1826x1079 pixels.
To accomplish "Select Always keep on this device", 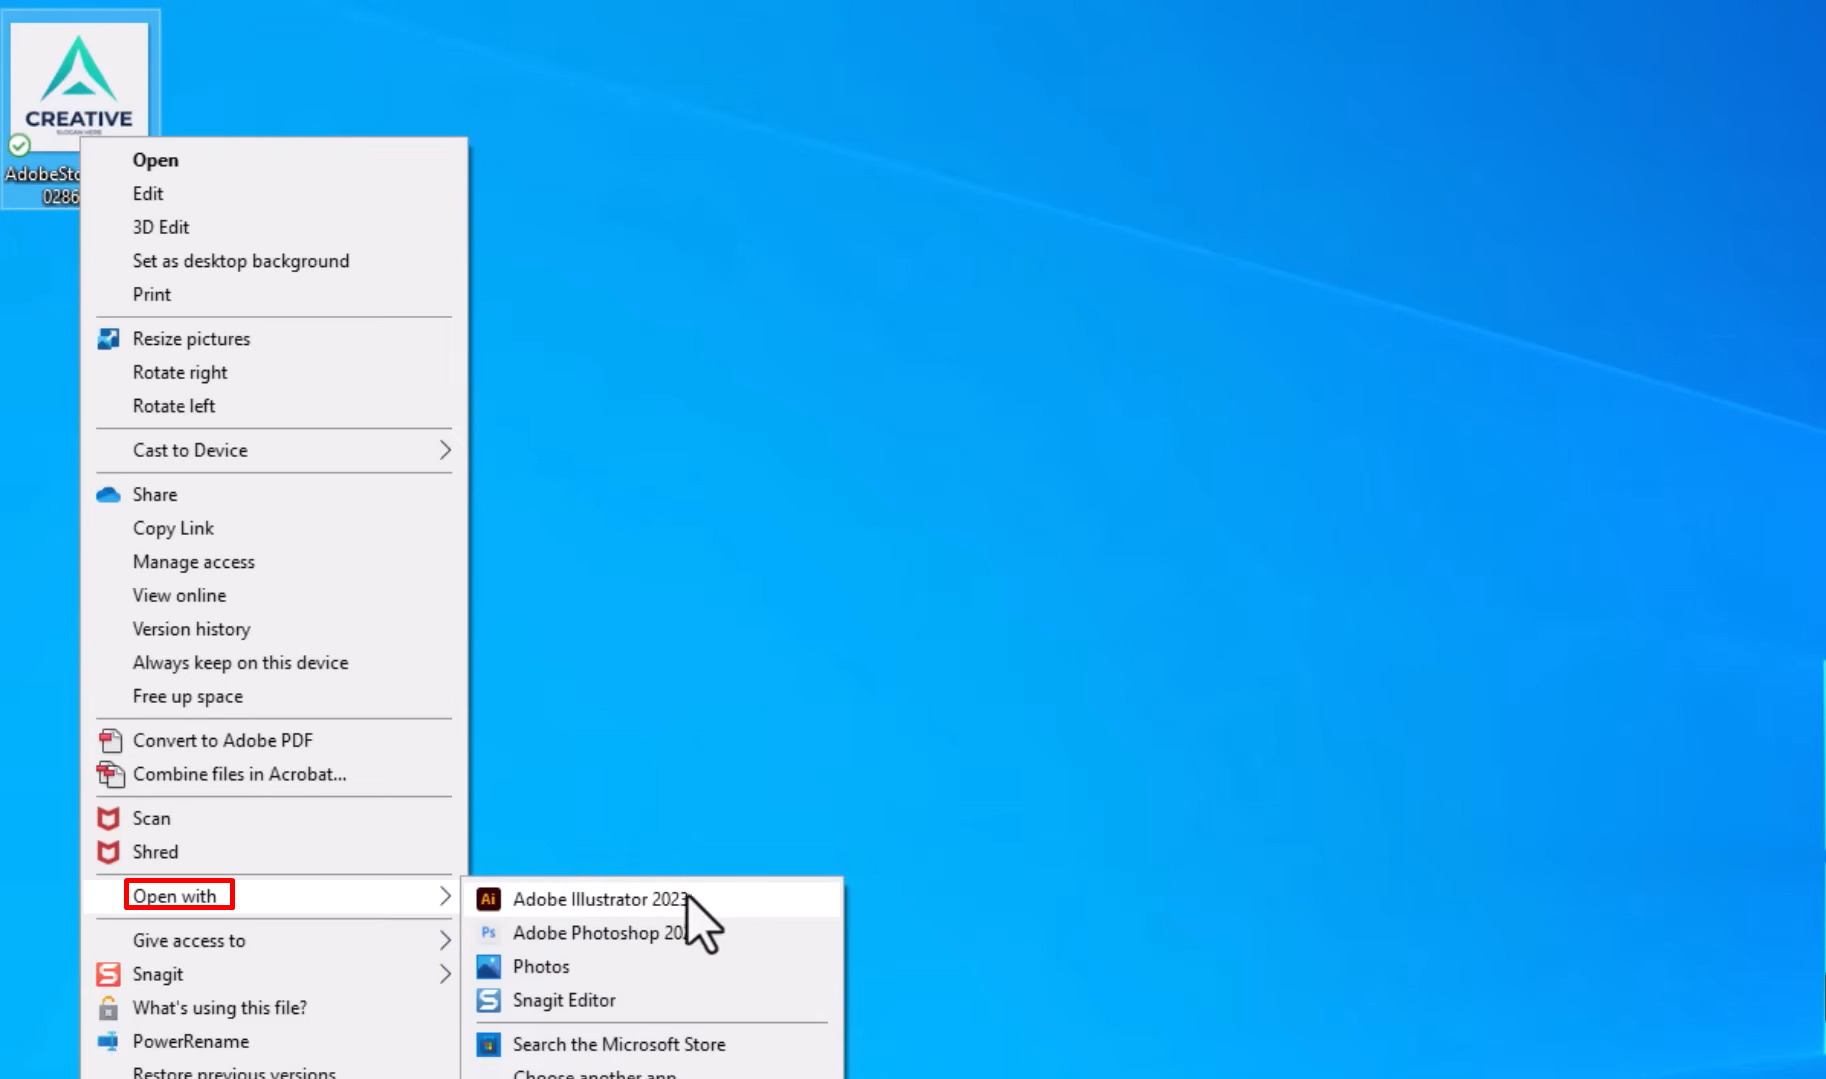I will pyautogui.click(x=241, y=663).
